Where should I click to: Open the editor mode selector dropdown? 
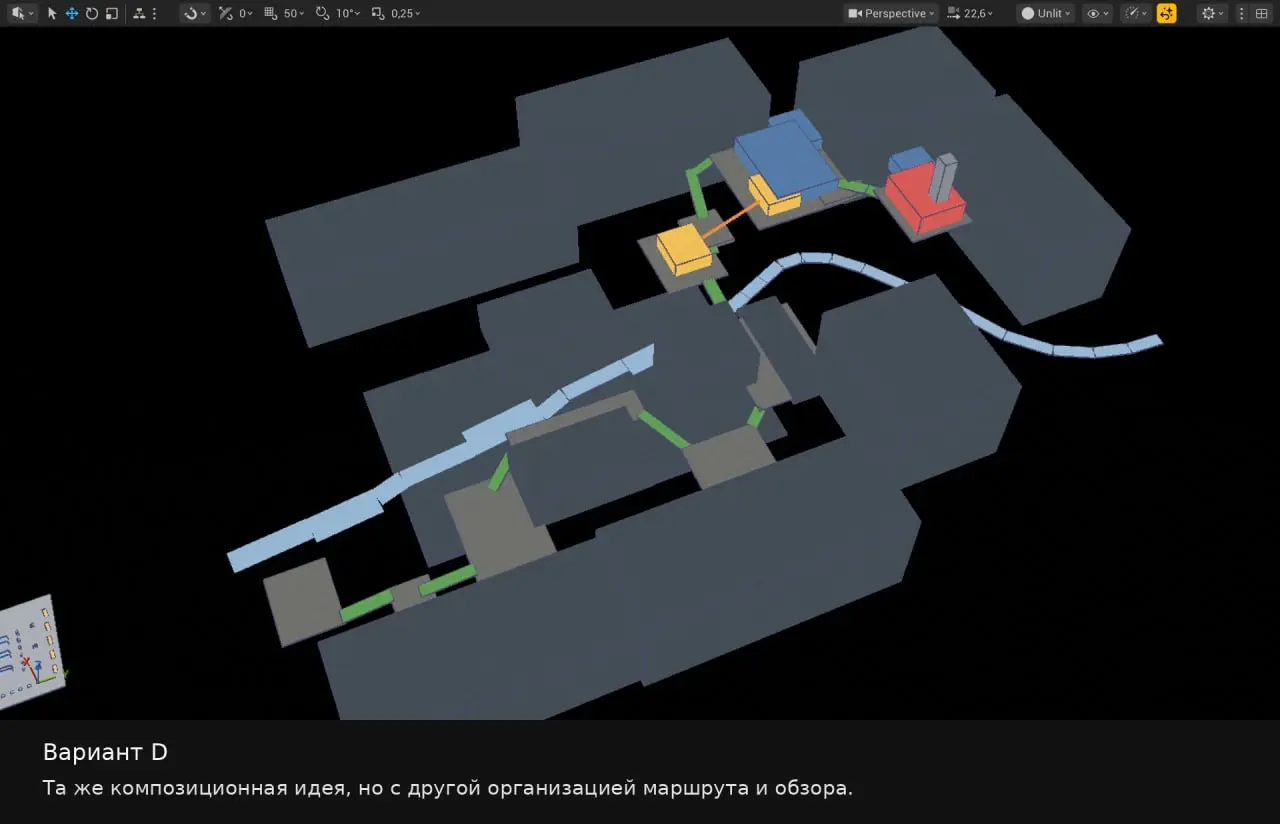(x=22, y=13)
